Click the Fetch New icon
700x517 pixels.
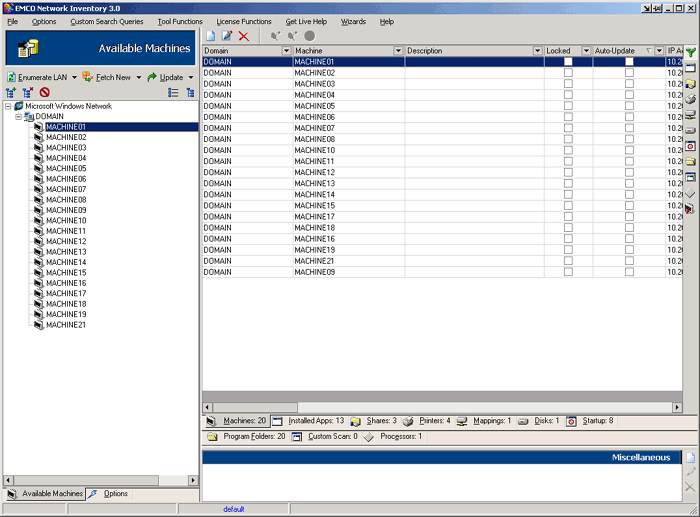(88, 77)
